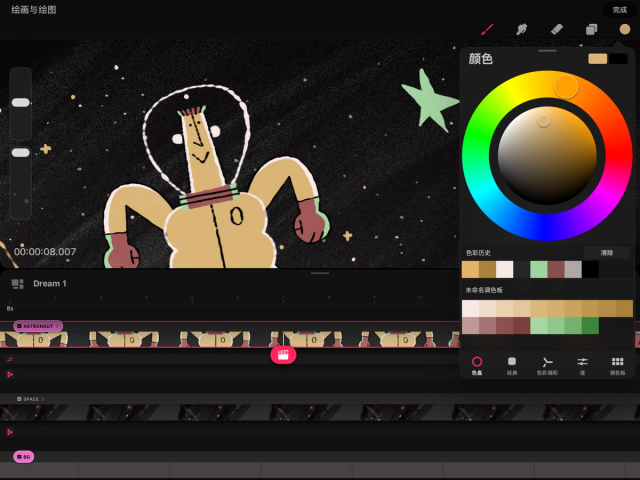
Task: Open the layers panel icon
Action: tap(591, 29)
